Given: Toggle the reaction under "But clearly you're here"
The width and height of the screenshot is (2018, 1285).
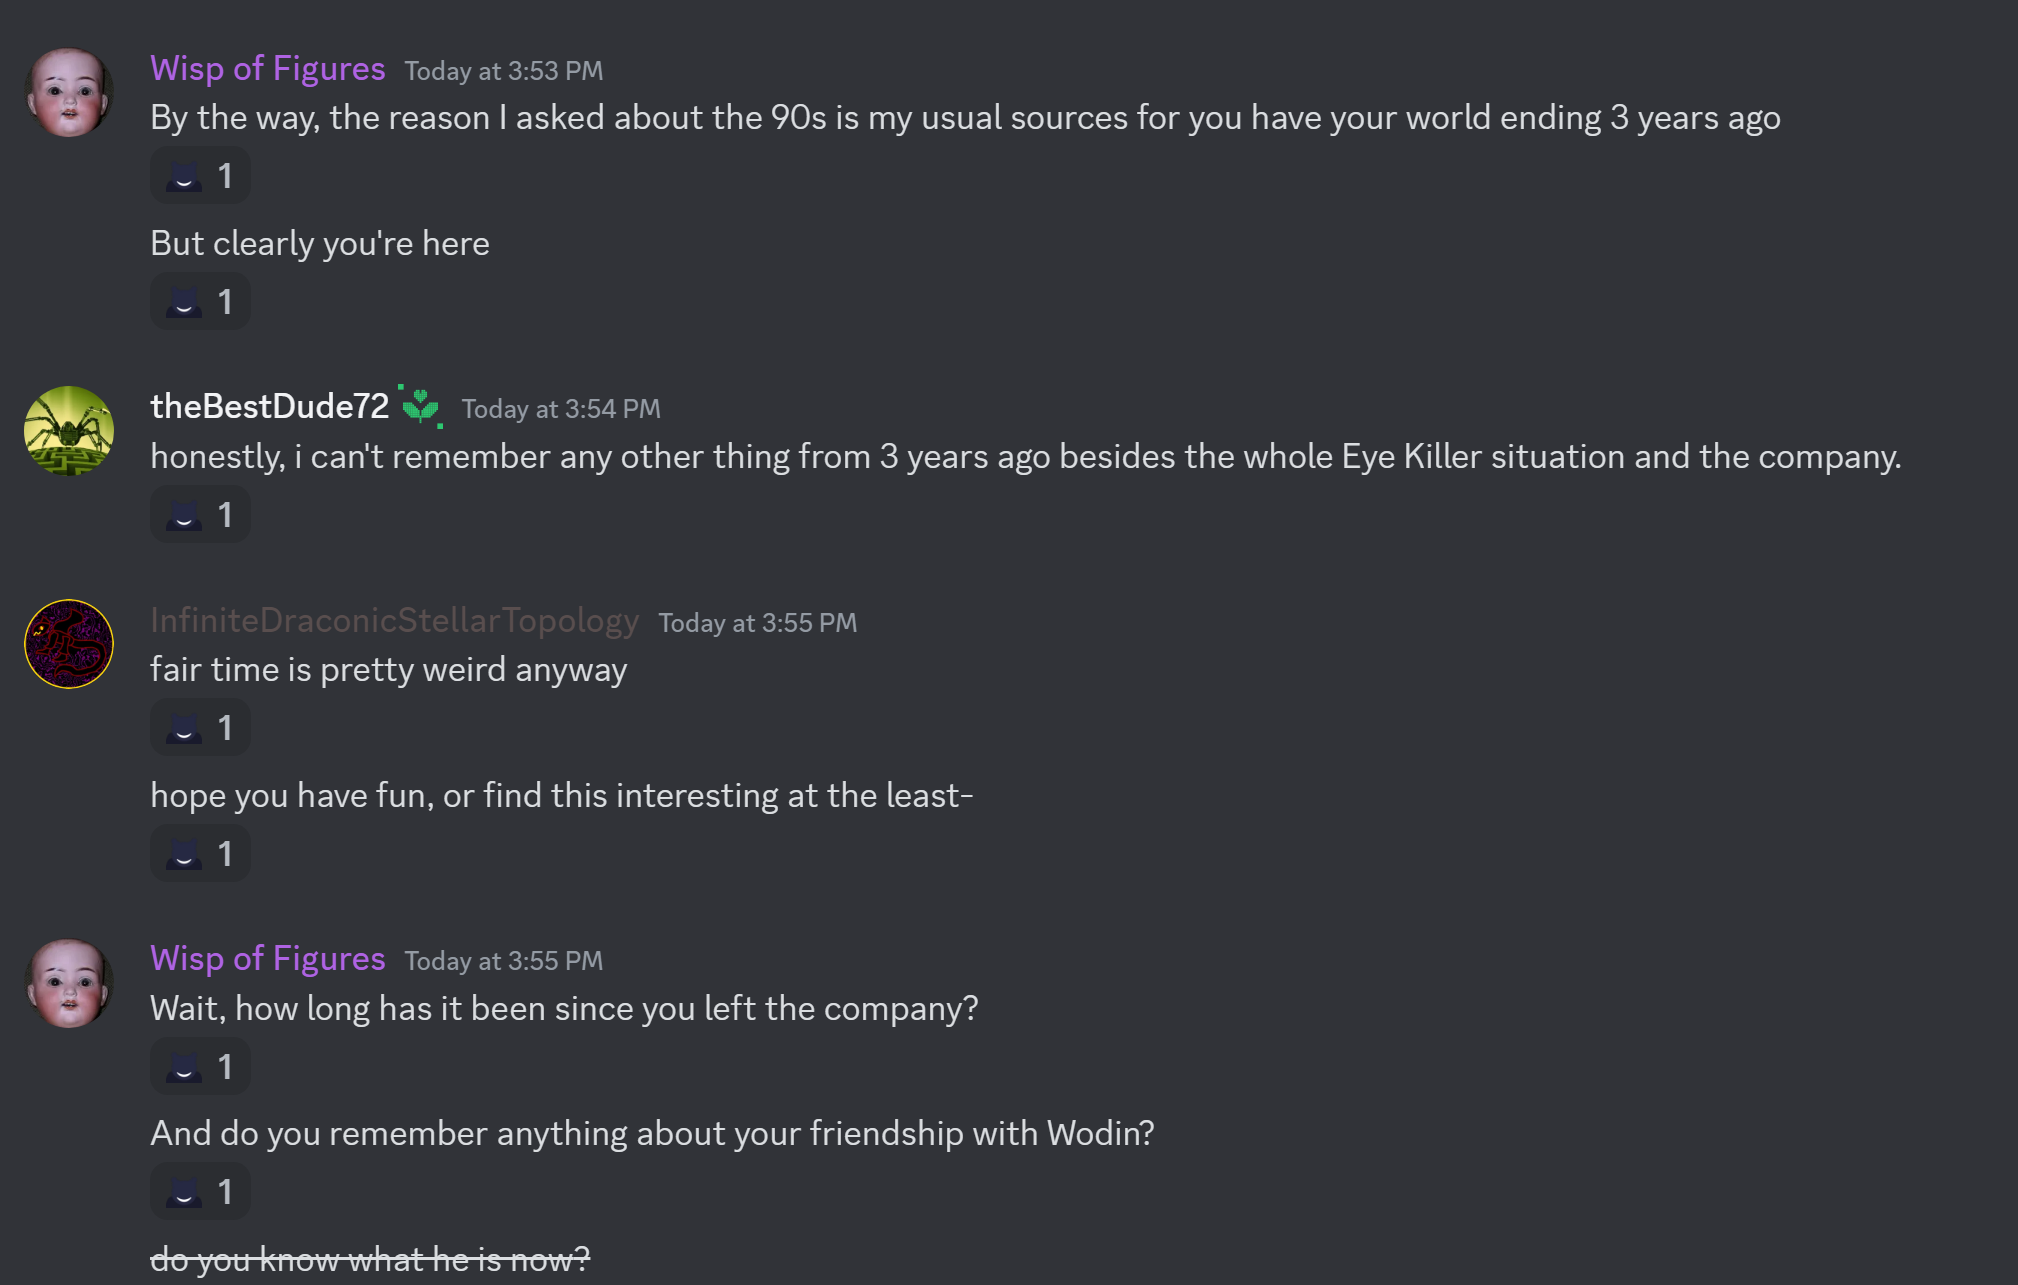Looking at the screenshot, I should 200,302.
